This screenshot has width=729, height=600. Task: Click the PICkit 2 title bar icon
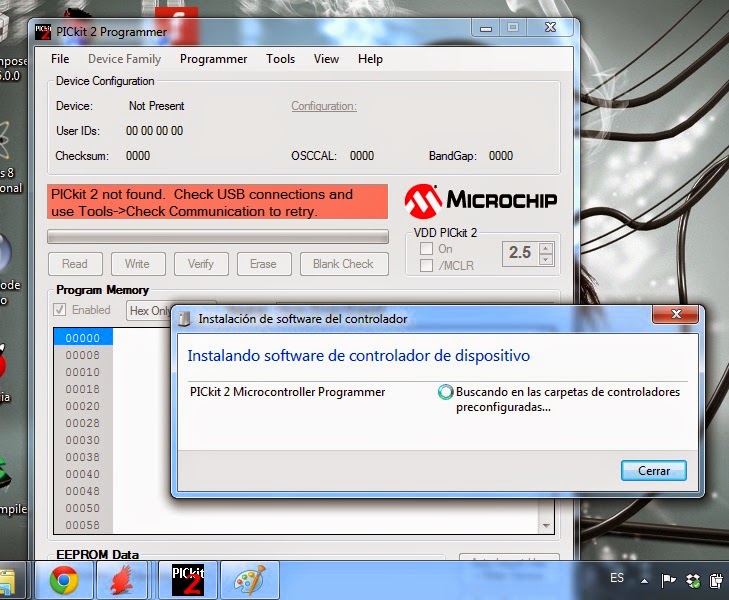click(43, 32)
